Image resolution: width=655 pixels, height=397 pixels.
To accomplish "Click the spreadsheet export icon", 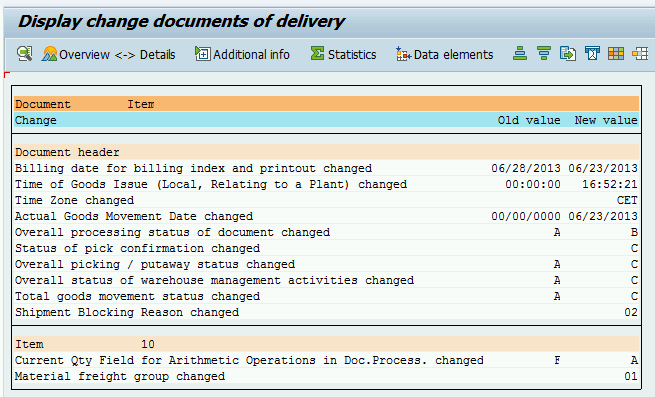I will click(x=592, y=54).
